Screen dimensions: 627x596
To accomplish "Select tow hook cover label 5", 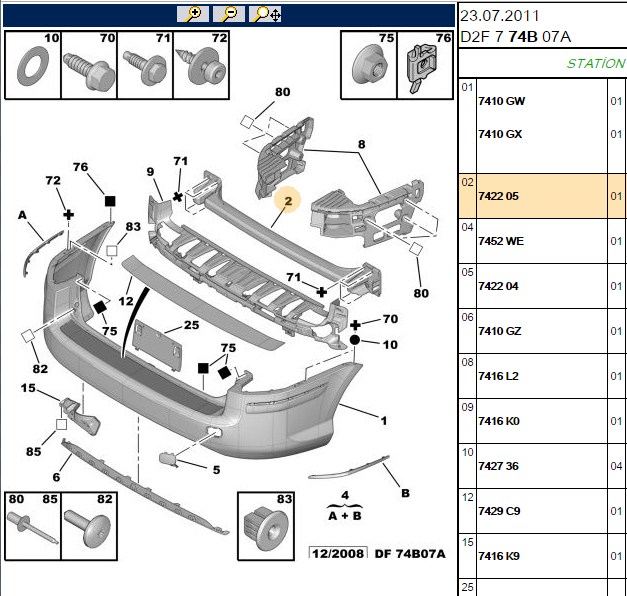I will pos(216,470).
